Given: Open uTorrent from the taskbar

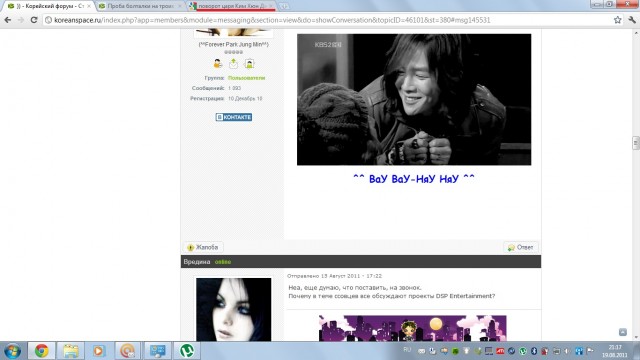Looking at the screenshot, I should tap(187, 351).
